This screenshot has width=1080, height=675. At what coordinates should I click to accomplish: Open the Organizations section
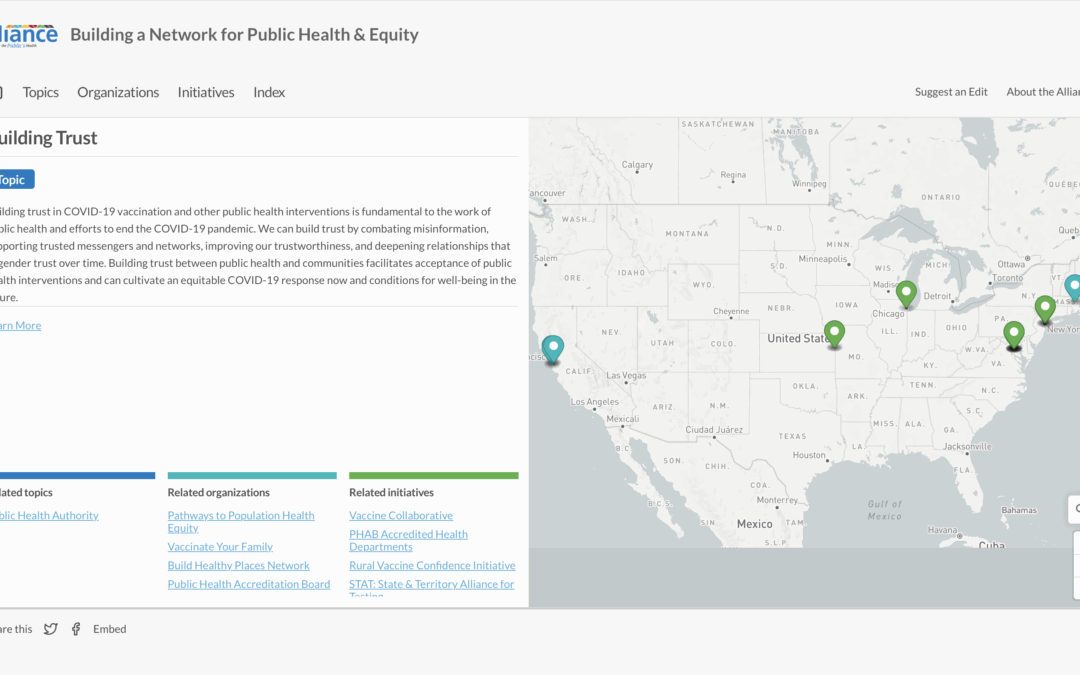point(118,91)
